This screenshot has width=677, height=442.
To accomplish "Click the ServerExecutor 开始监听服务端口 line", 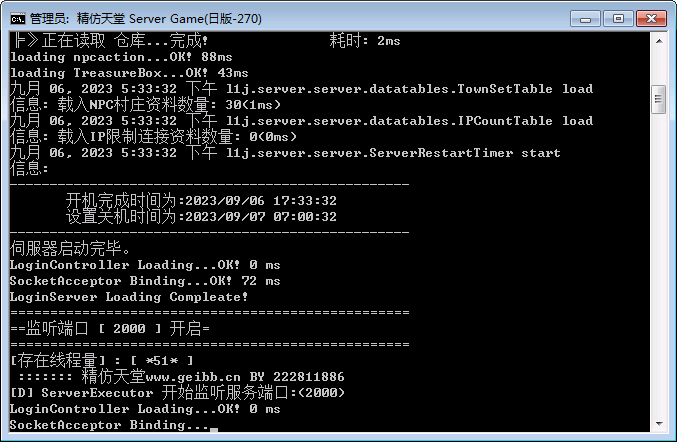I will coord(177,392).
